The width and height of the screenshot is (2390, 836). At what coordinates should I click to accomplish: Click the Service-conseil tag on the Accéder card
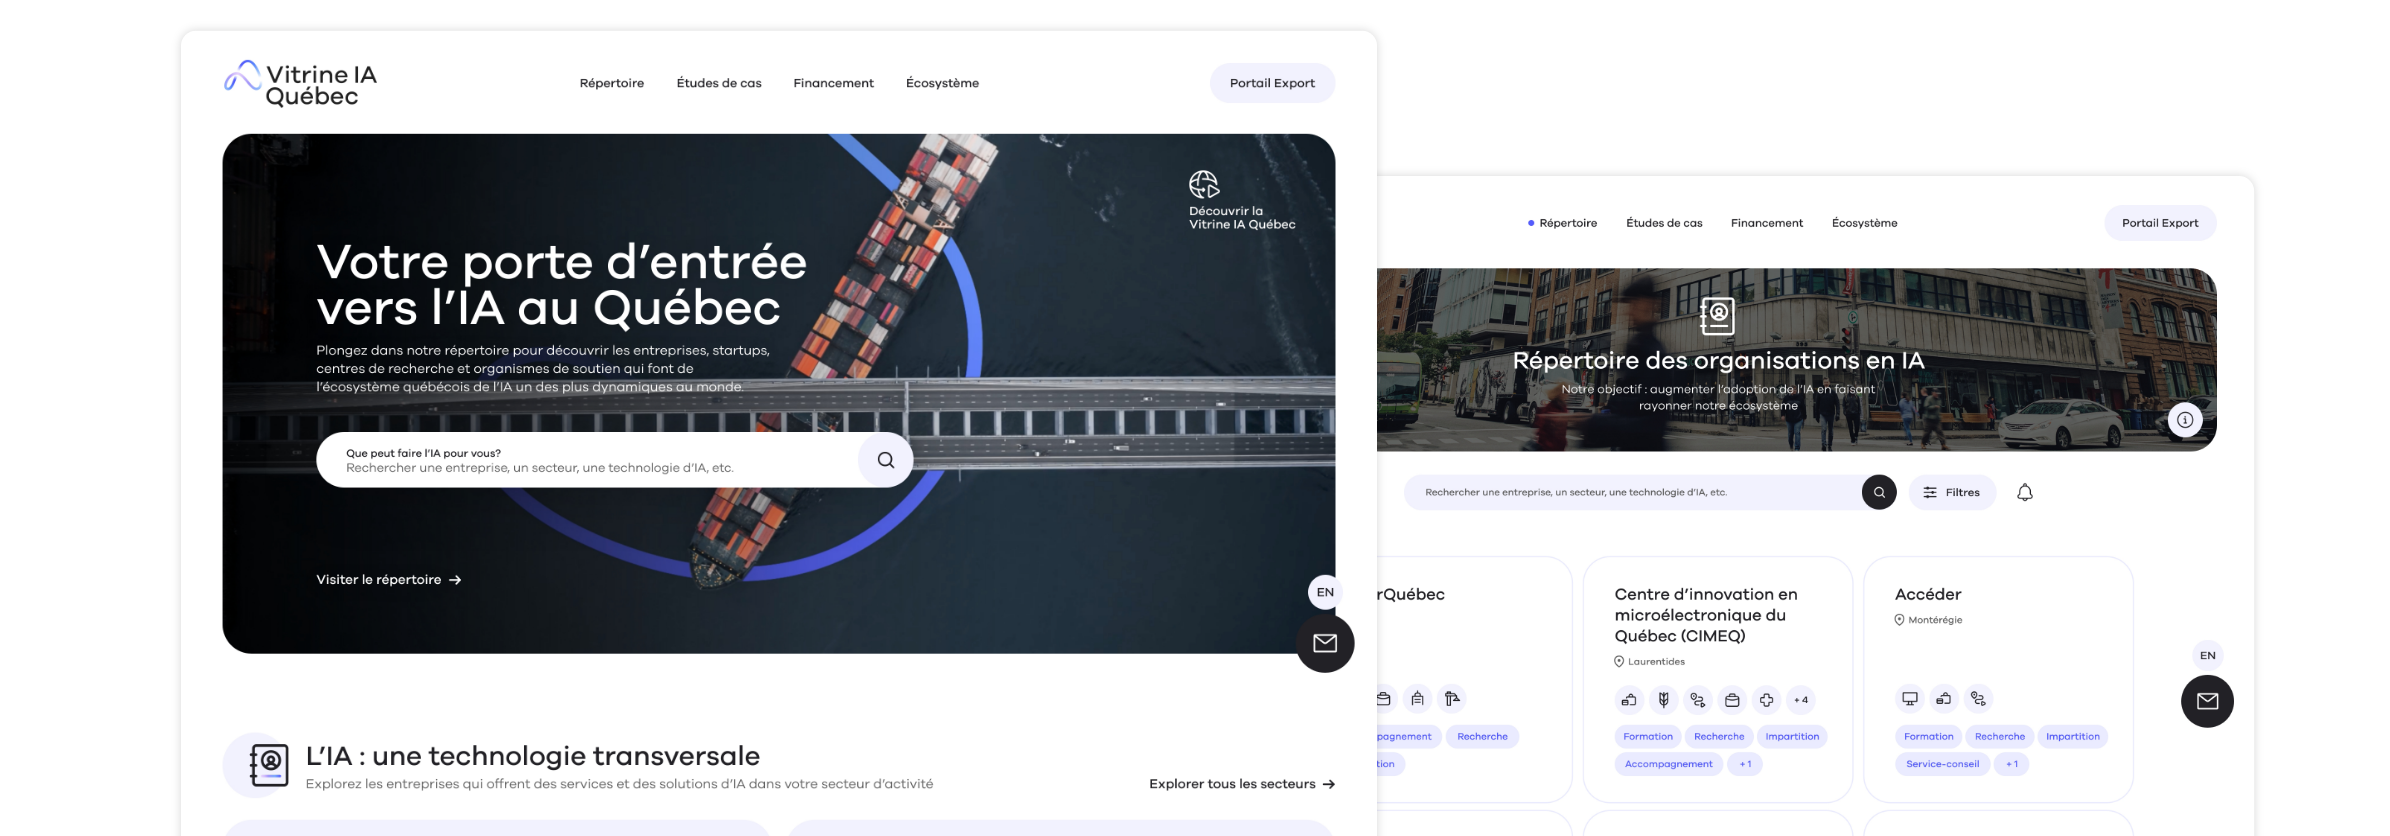pyautogui.click(x=1942, y=764)
